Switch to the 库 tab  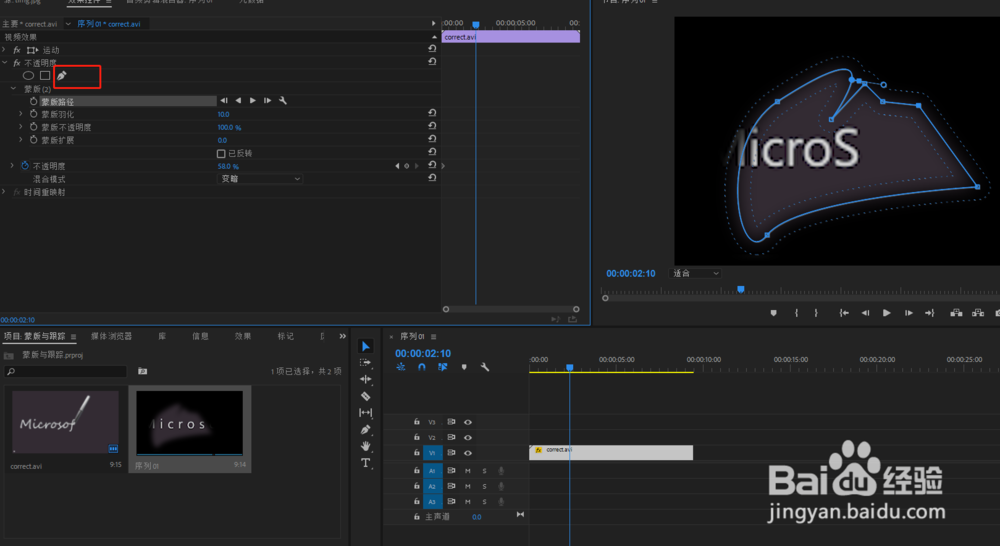162,336
